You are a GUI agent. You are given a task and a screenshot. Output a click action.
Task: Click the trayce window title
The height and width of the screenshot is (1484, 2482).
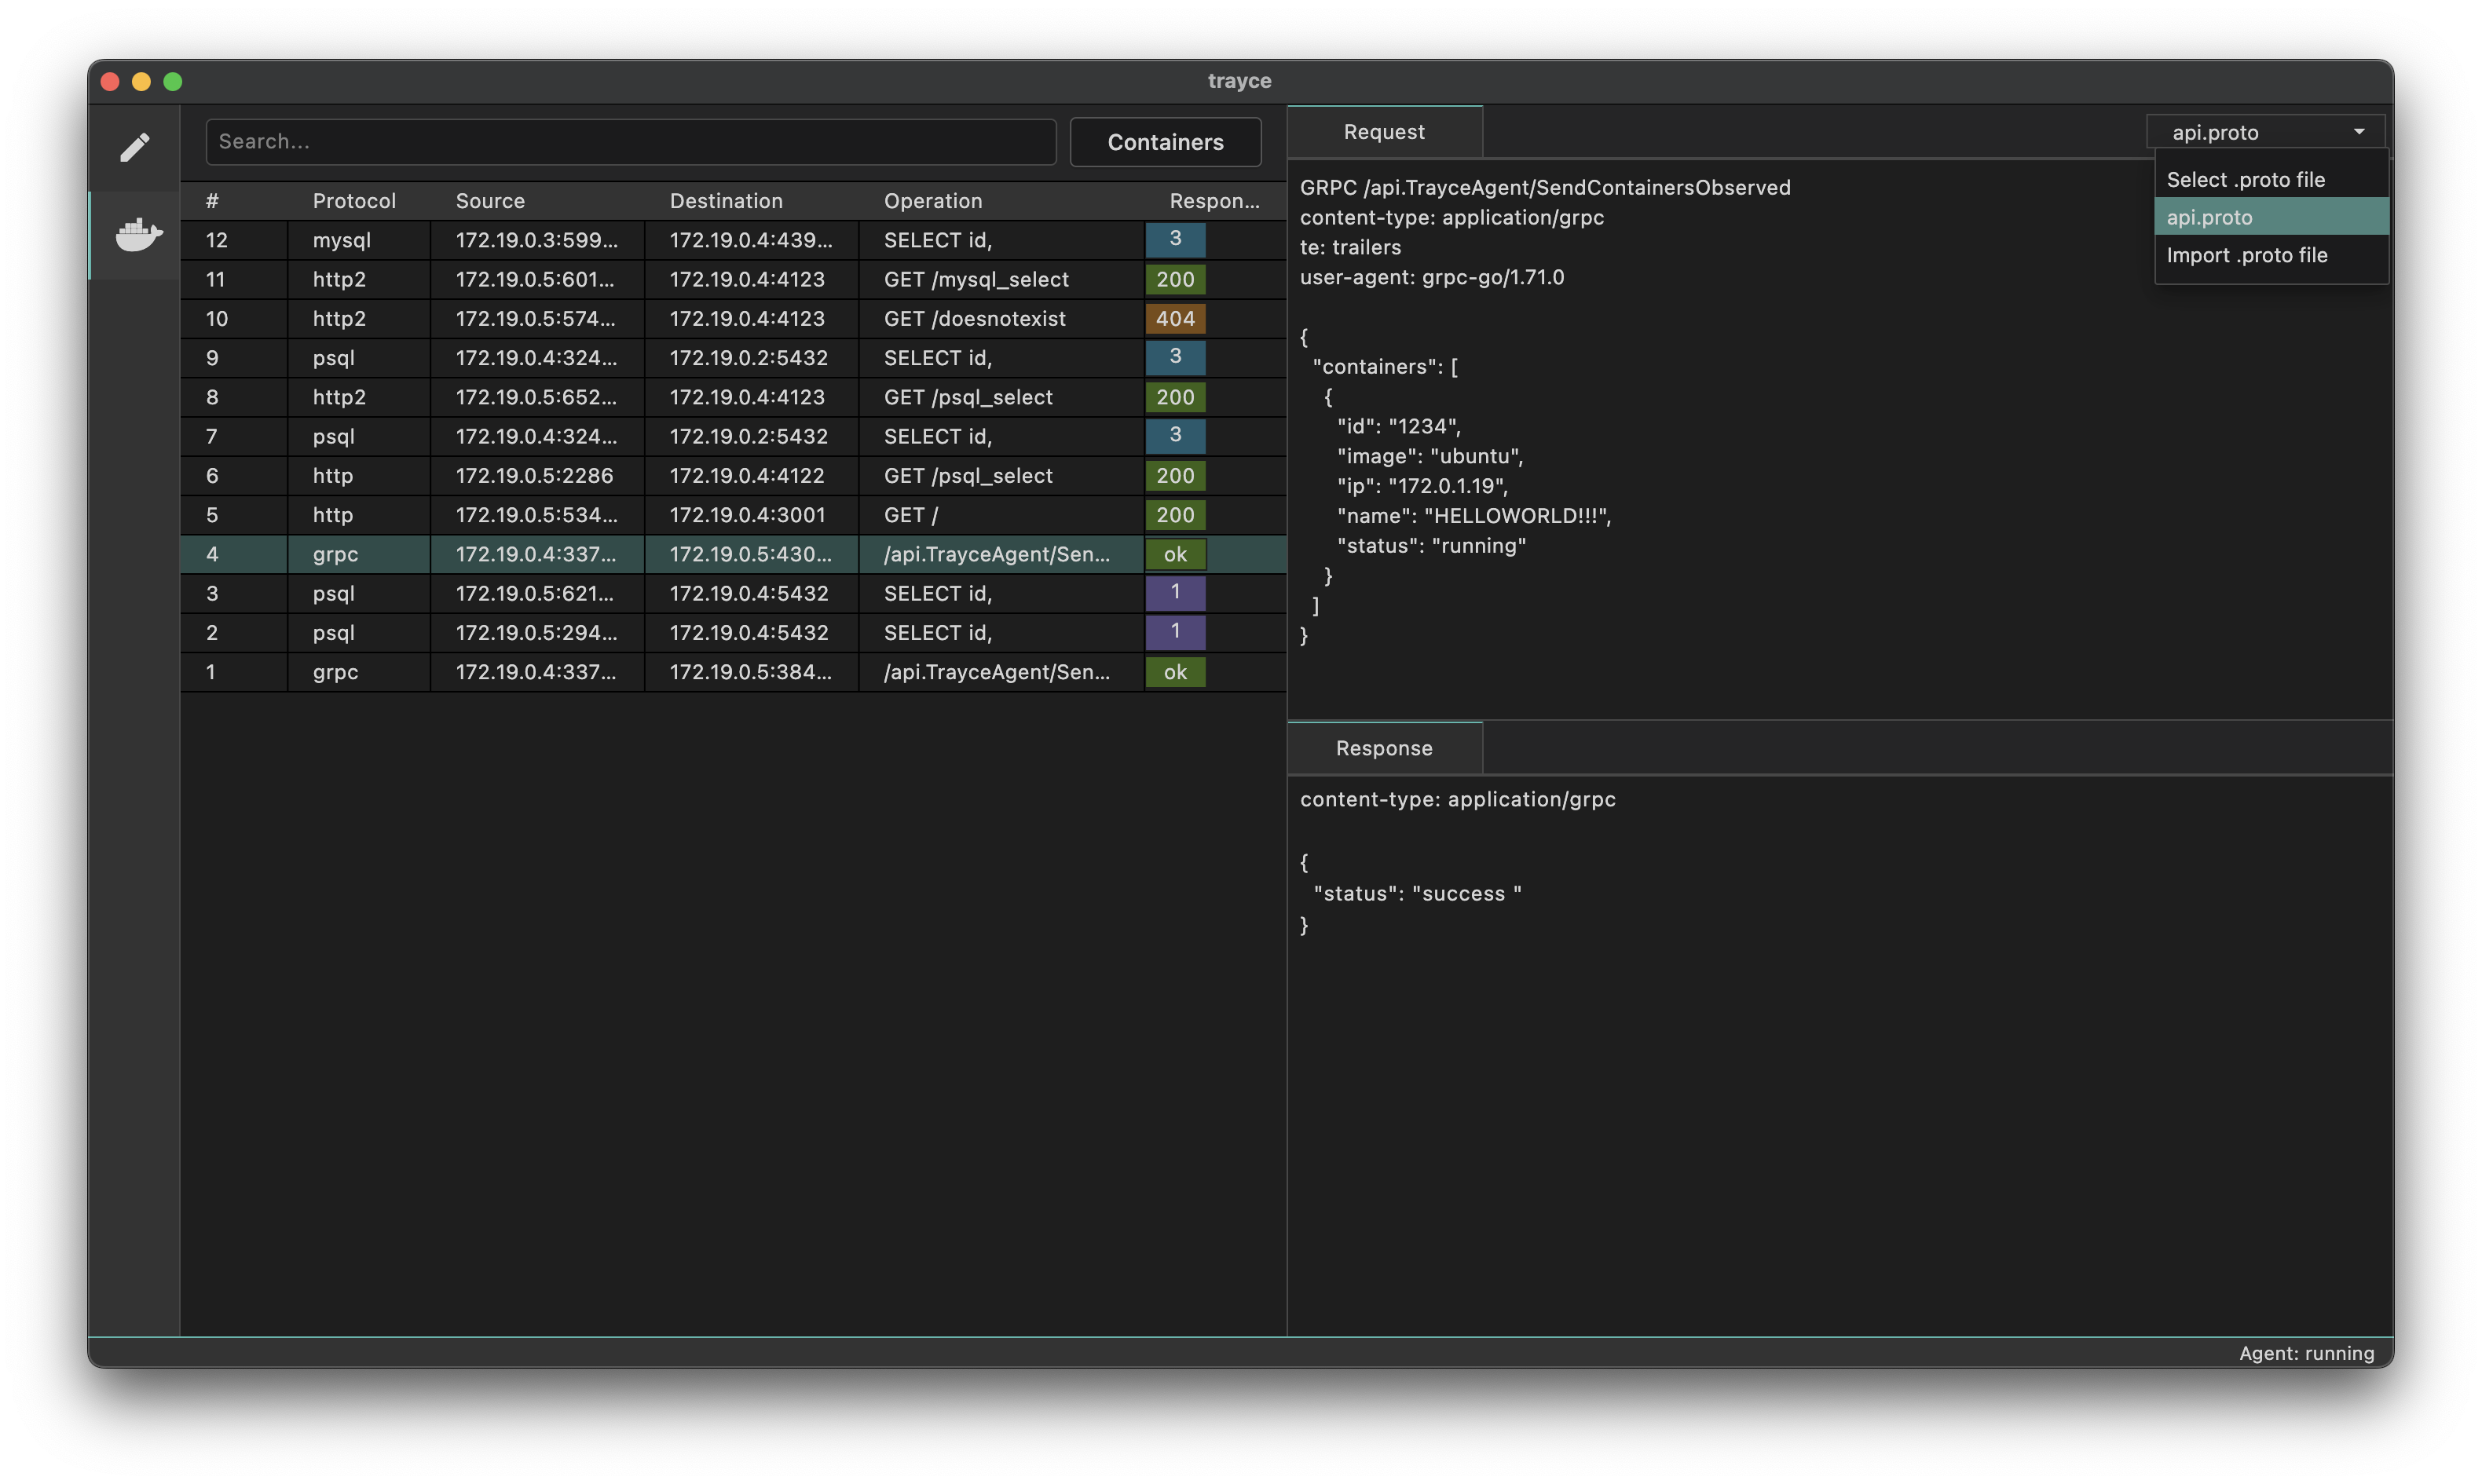click(1239, 81)
